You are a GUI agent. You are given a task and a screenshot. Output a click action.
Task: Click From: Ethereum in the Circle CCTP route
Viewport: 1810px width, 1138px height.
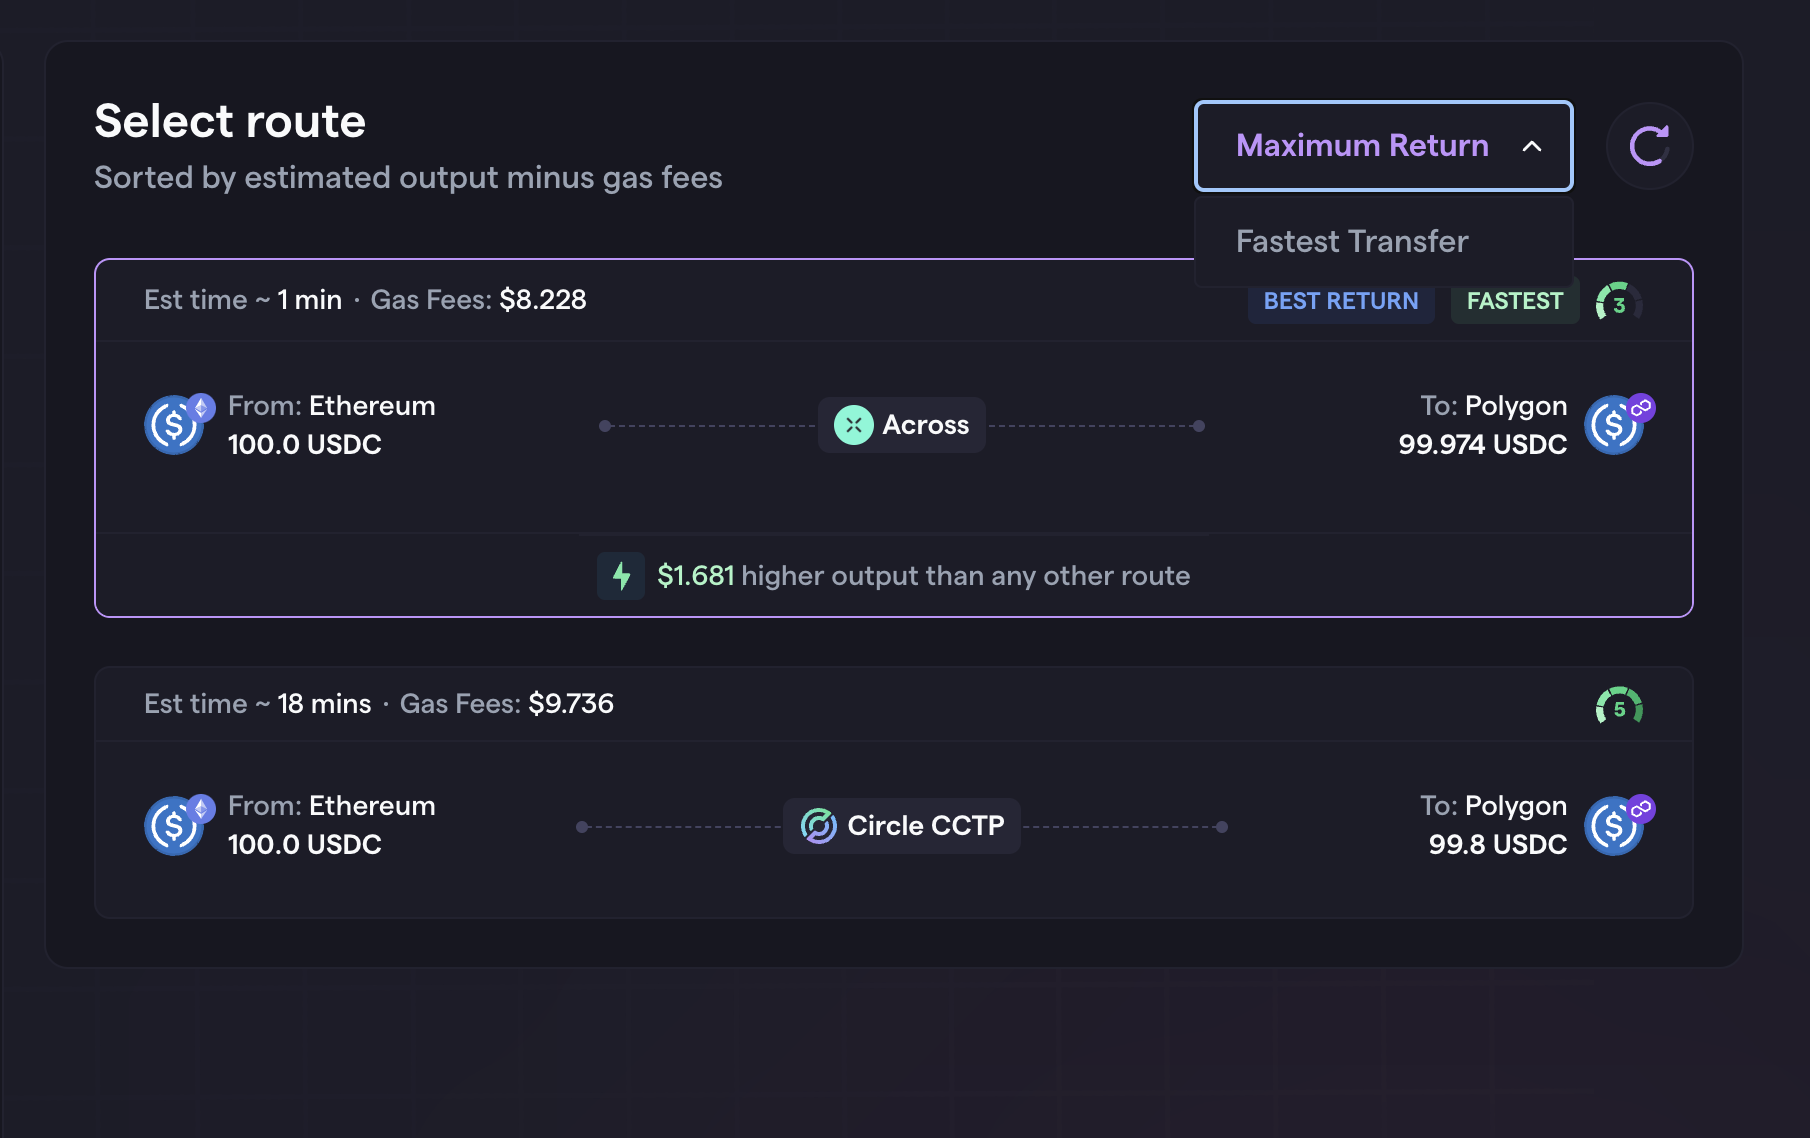coord(331,806)
